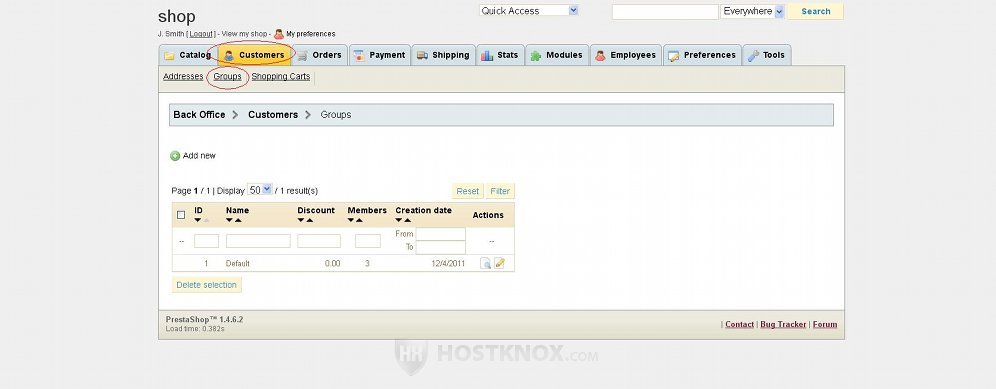
Task: Open the Shopping Carts submenu link
Action: (281, 76)
